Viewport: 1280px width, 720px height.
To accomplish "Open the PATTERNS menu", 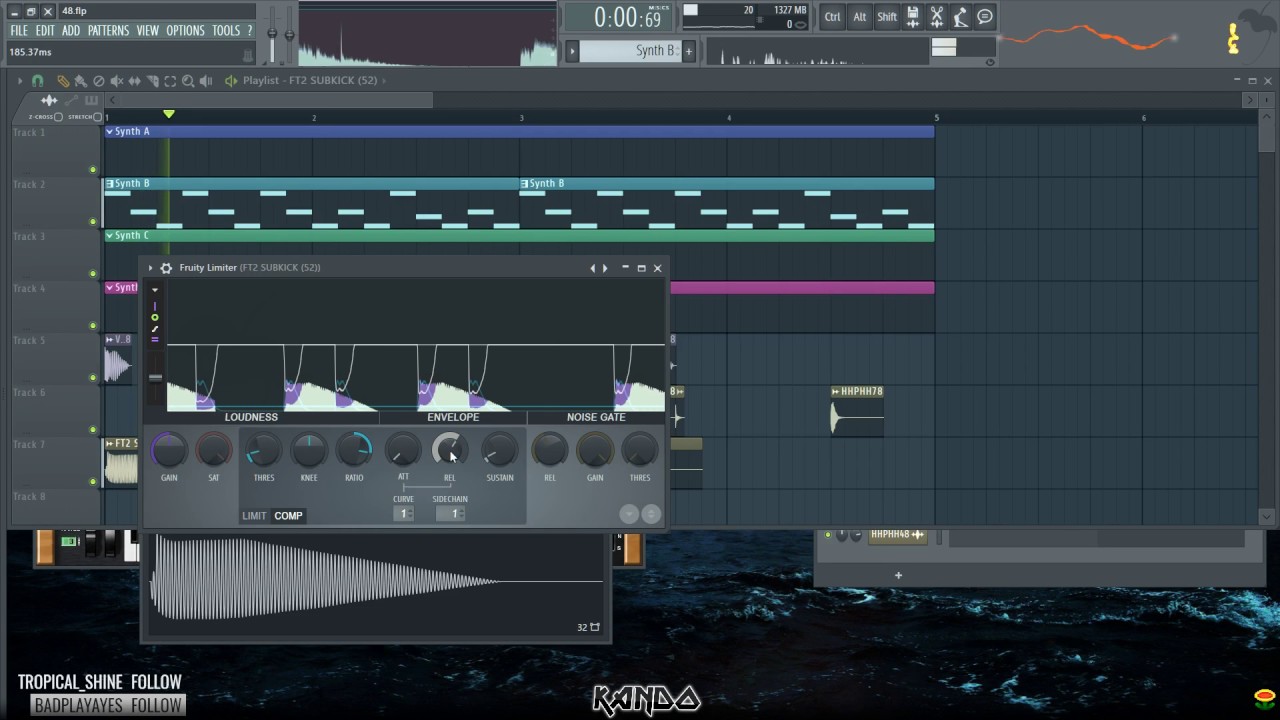I will point(108,31).
